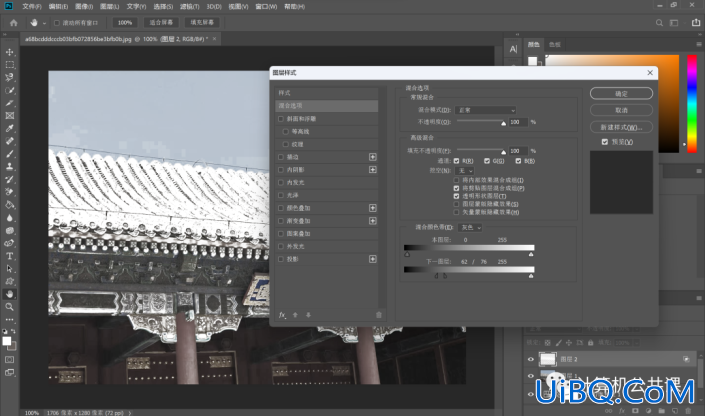Select the Lasso tool

[9, 77]
